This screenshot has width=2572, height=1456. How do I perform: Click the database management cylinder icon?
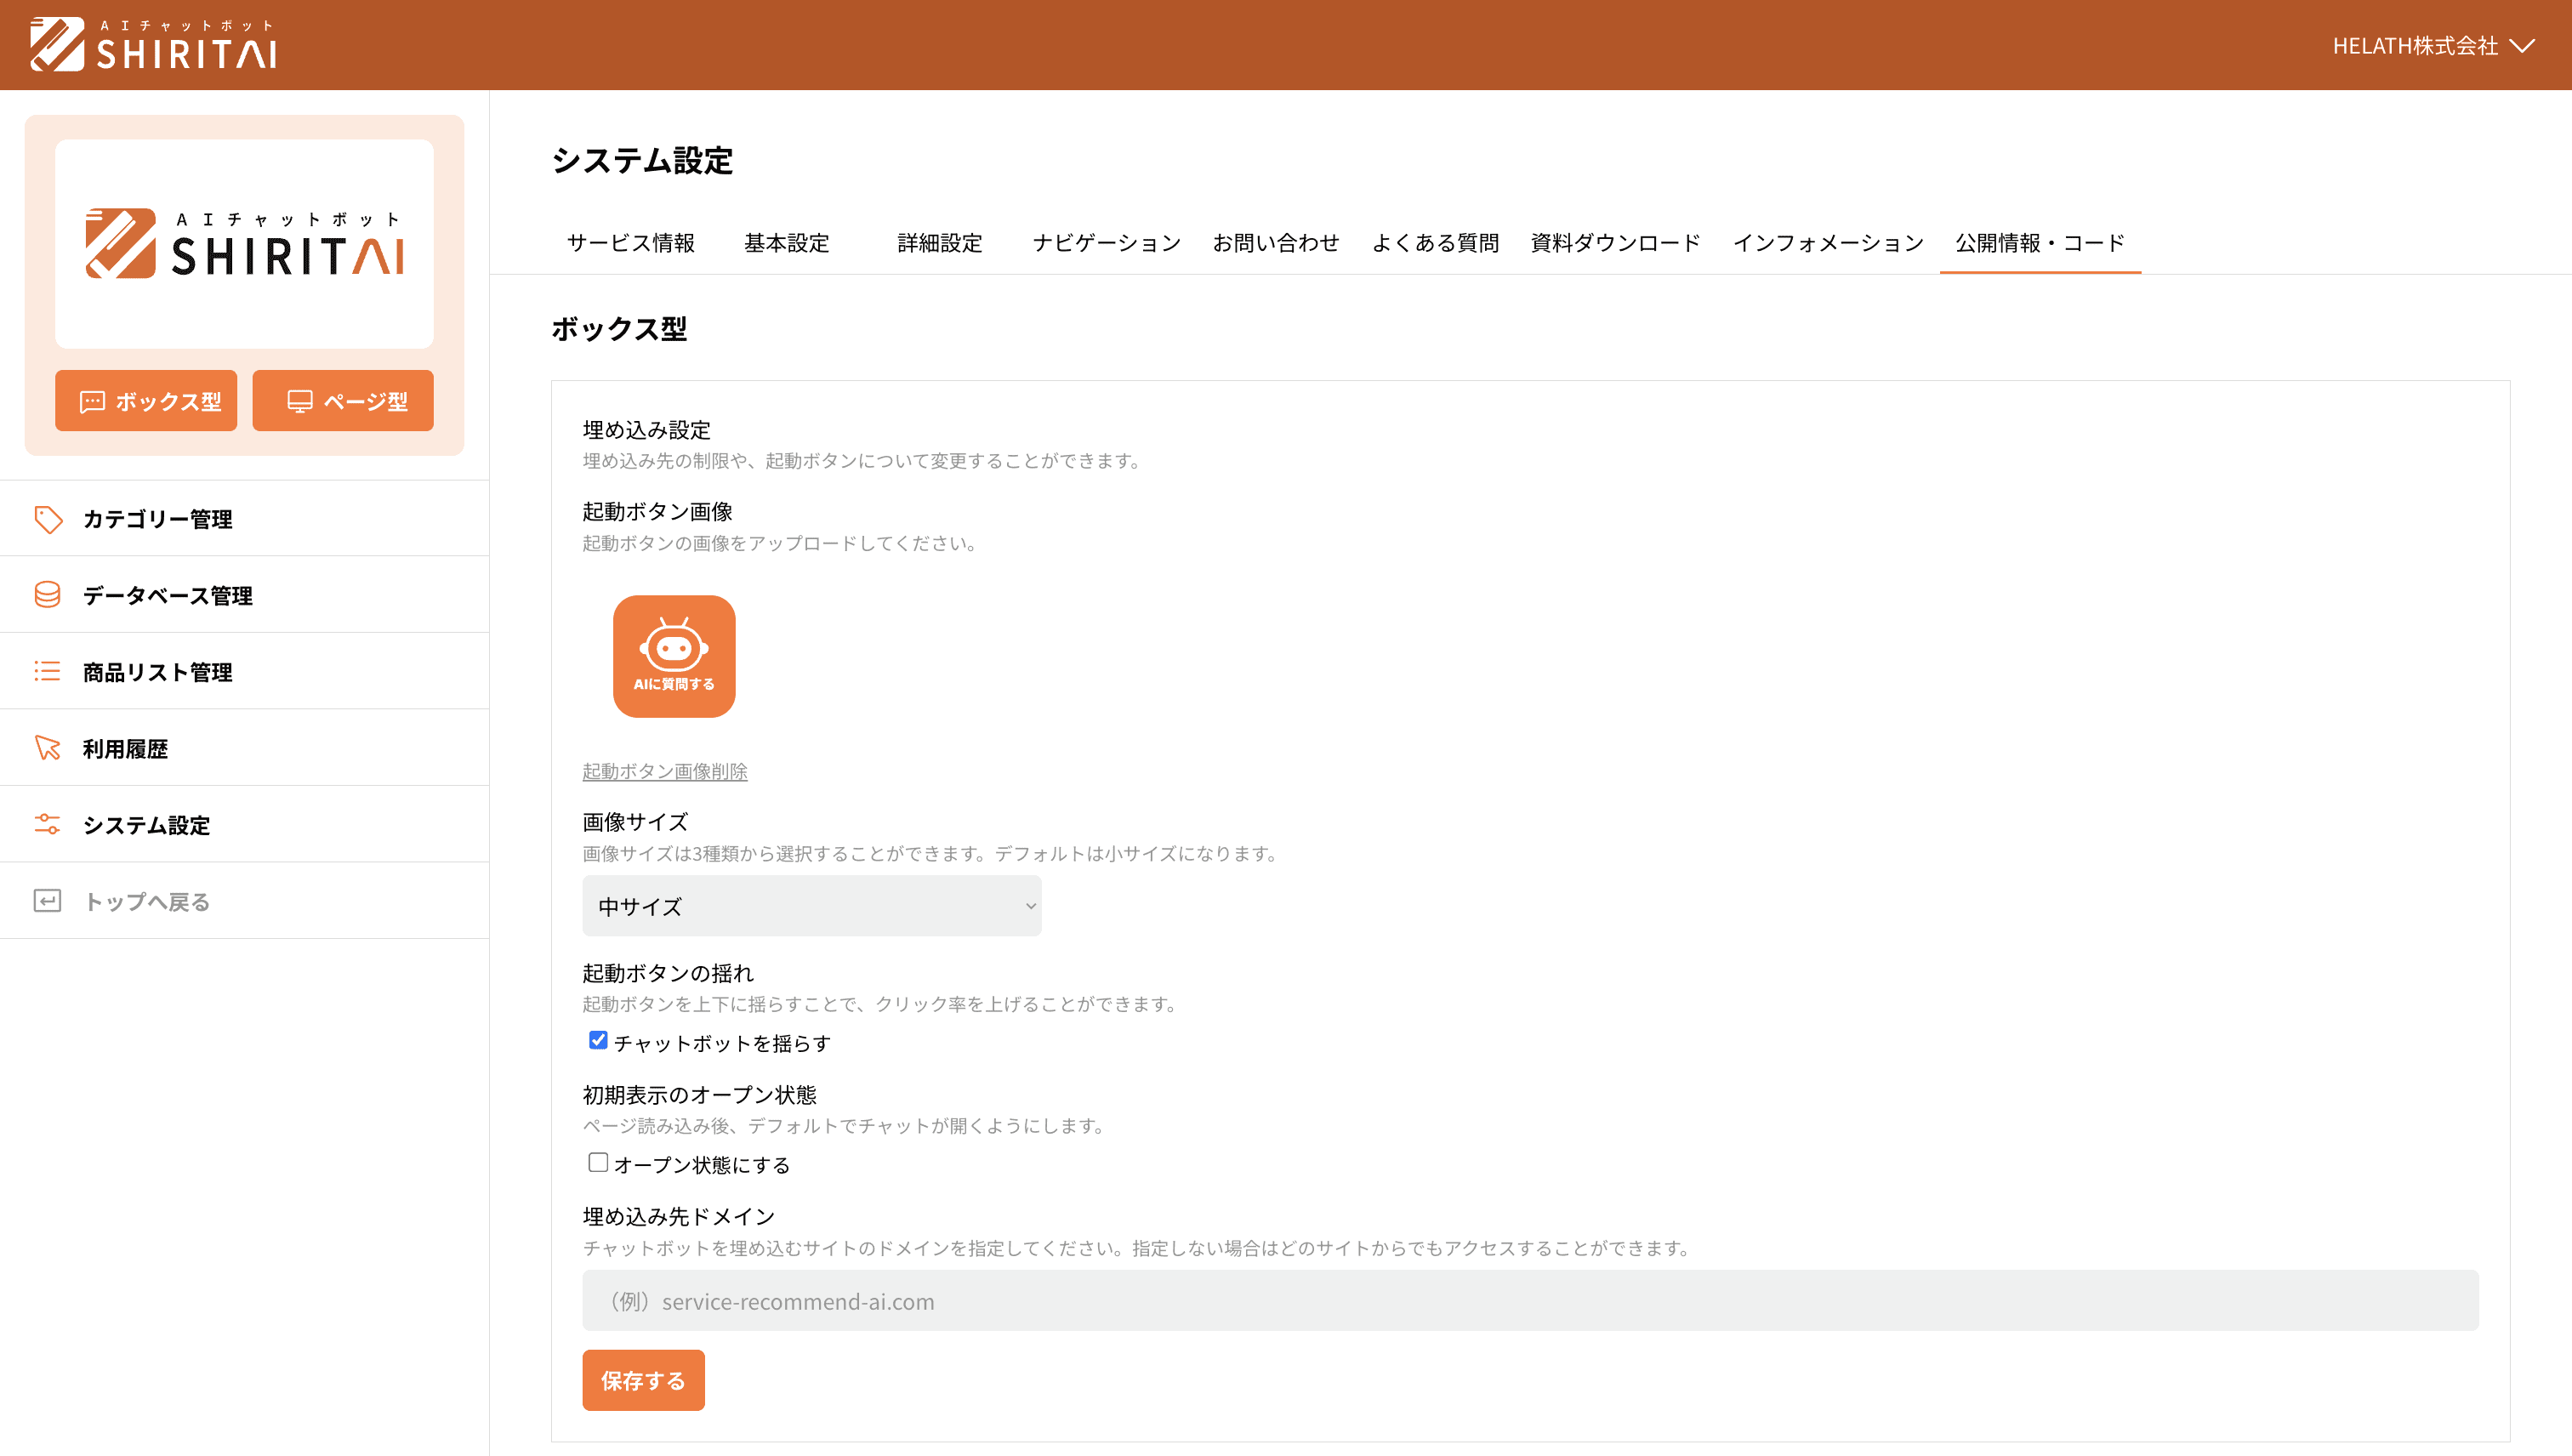pyautogui.click(x=47, y=595)
